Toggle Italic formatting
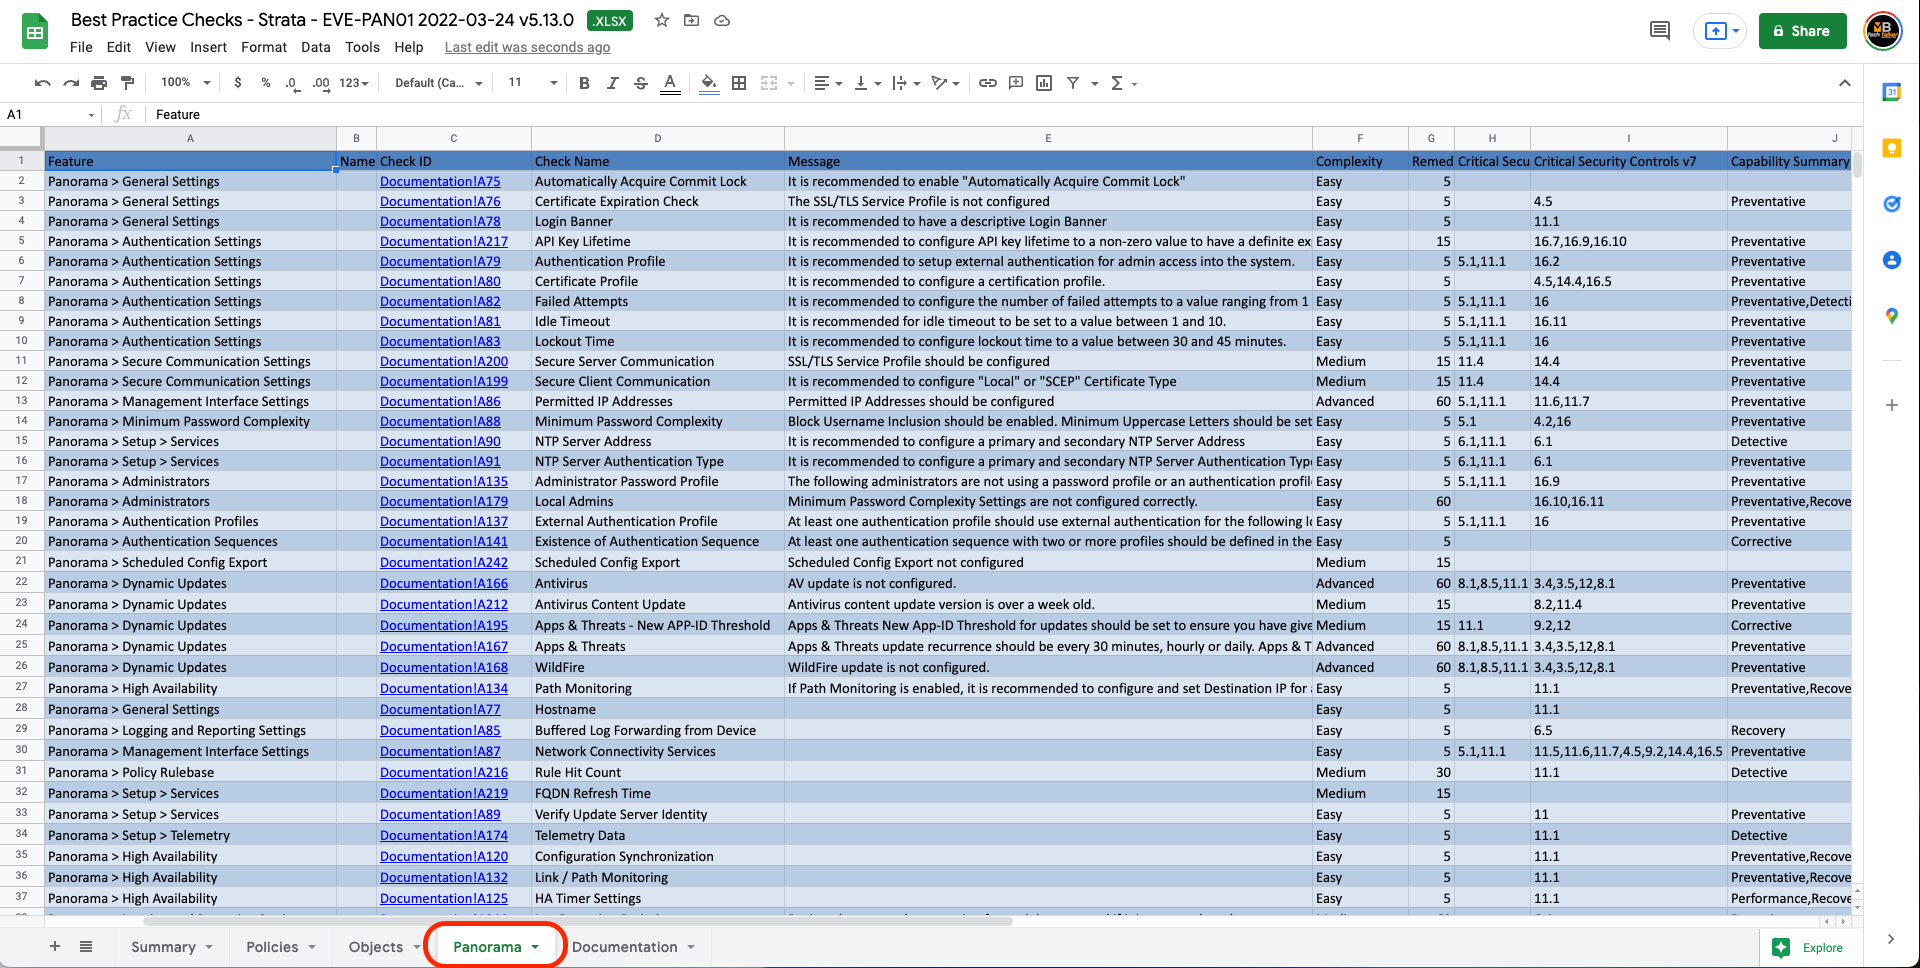Image resolution: width=1920 pixels, height=968 pixels. tap(612, 83)
